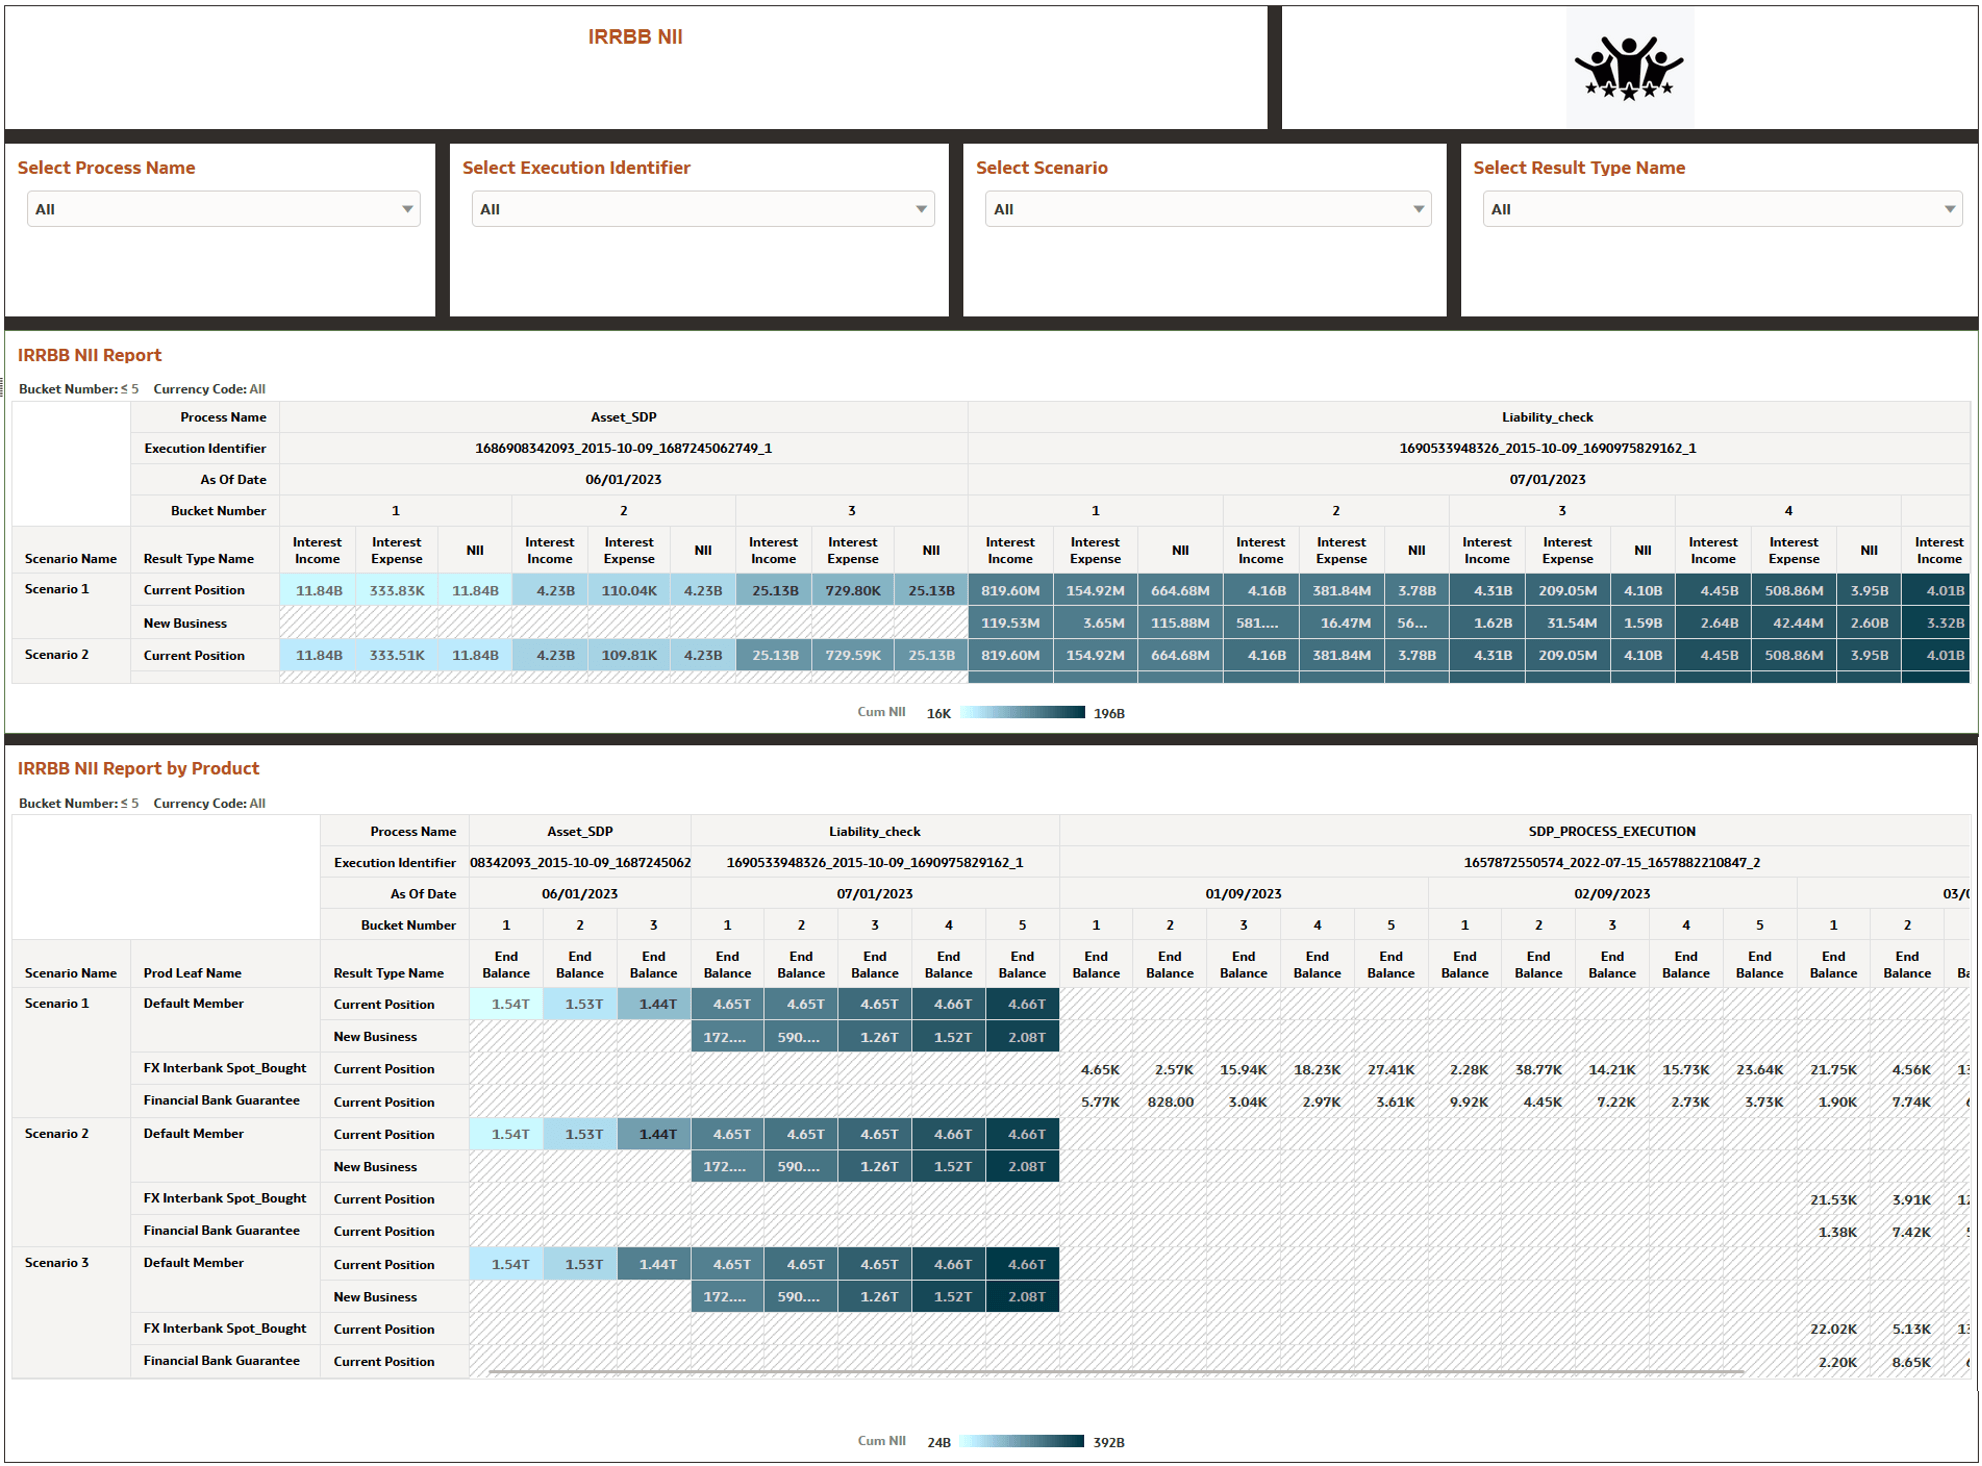Click the 2.08T New Business cell for Scenario 1
Viewport: 1982px width, 1466px height.
coord(1023,1037)
